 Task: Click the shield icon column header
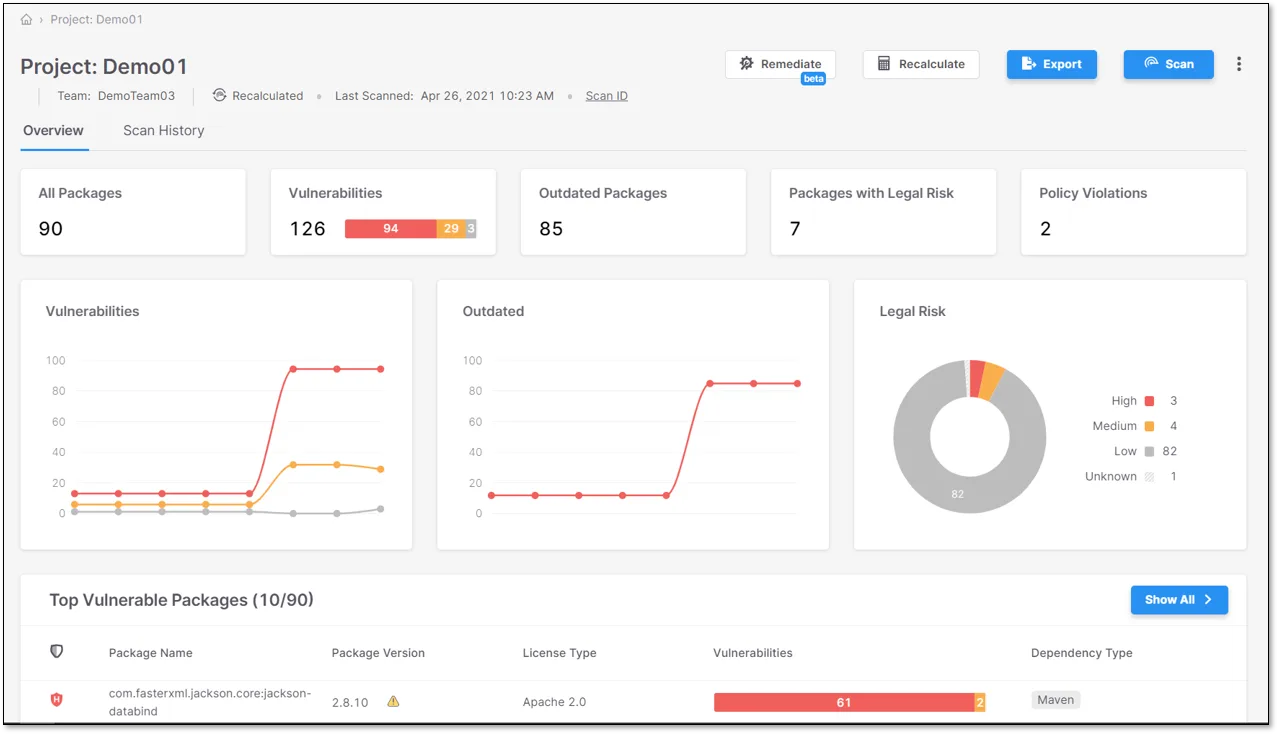57,652
